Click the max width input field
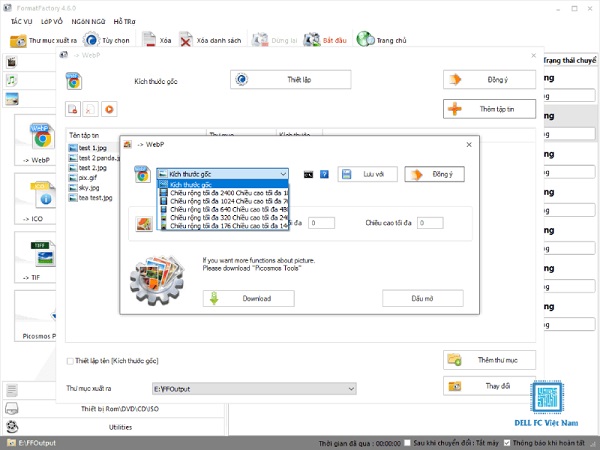Screen dimensions: 600x450 [x=321, y=223]
